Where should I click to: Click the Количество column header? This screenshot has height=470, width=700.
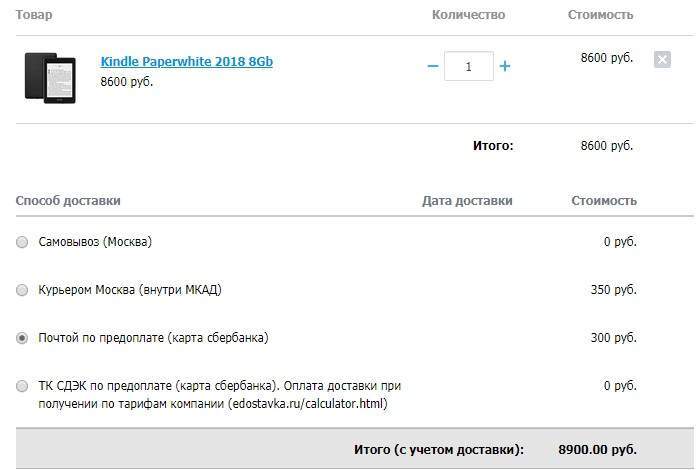coord(468,15)
